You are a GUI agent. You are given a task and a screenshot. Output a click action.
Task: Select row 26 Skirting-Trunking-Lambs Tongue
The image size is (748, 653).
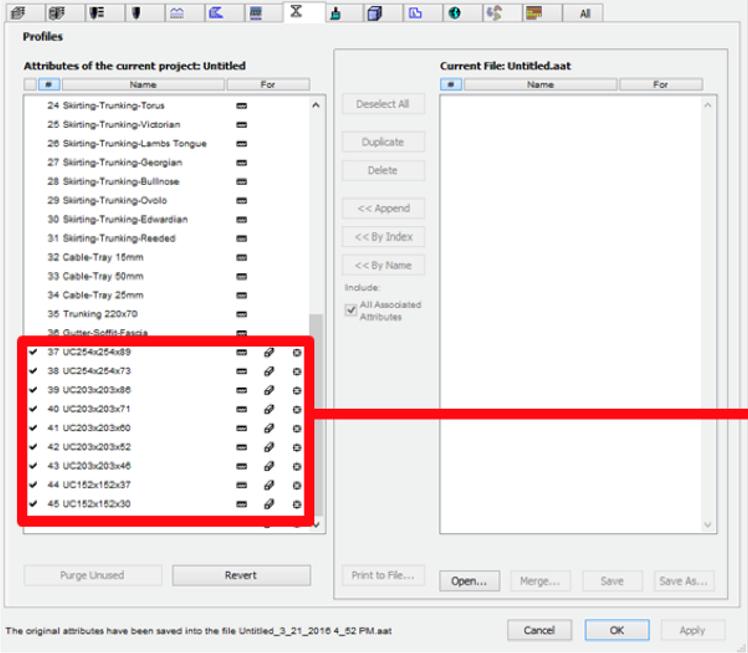167,144
